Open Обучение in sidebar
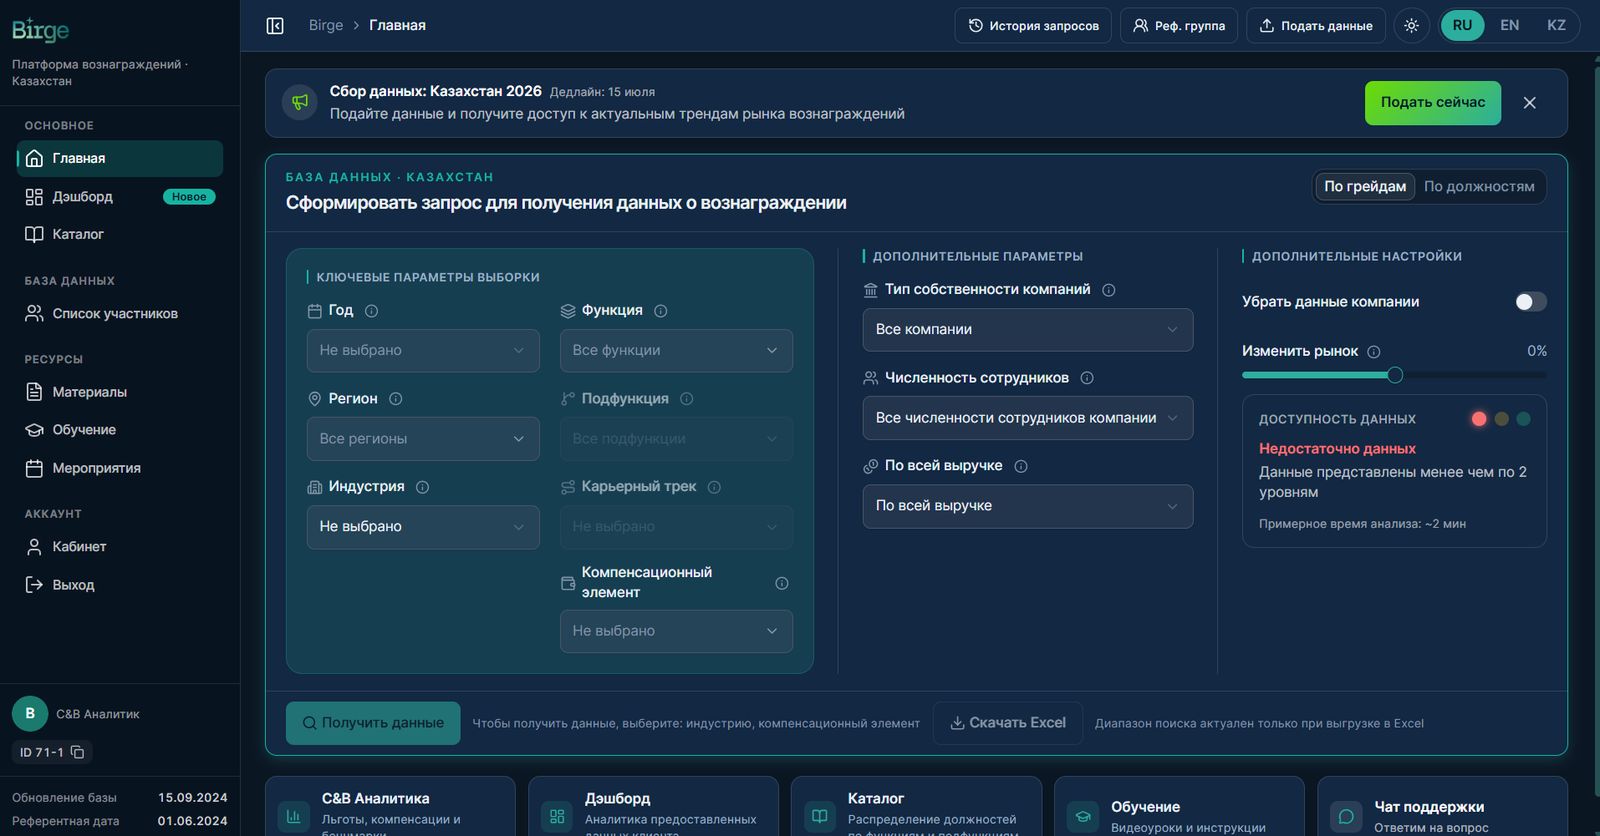This screenshot has width=1600, height=836. click(120, 430)
